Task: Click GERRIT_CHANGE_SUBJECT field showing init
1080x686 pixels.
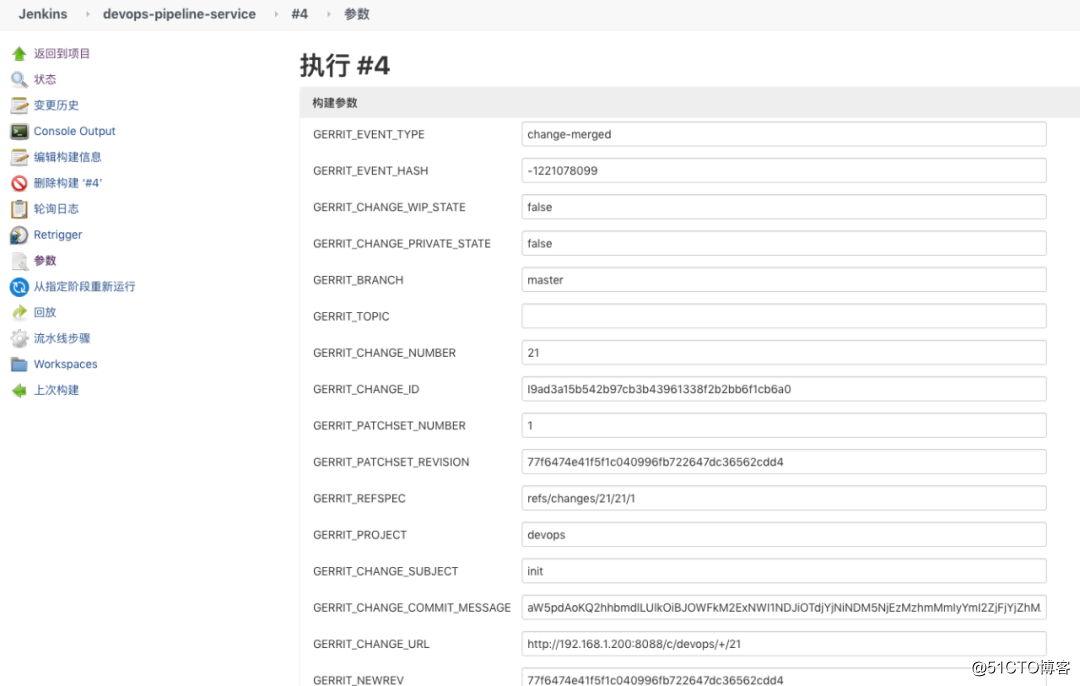Action: point(784,571)
